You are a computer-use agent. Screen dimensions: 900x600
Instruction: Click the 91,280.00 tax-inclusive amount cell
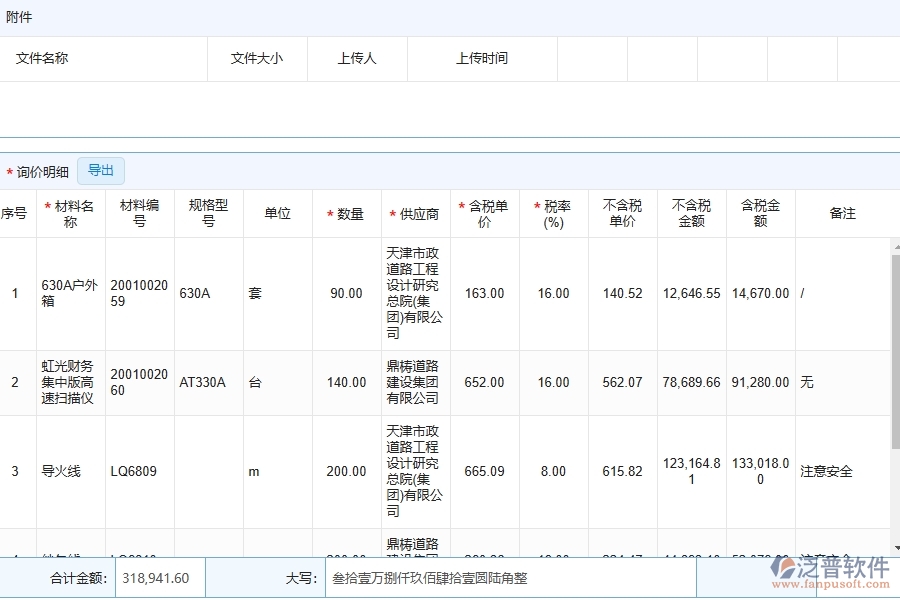(x=760, y=383)
